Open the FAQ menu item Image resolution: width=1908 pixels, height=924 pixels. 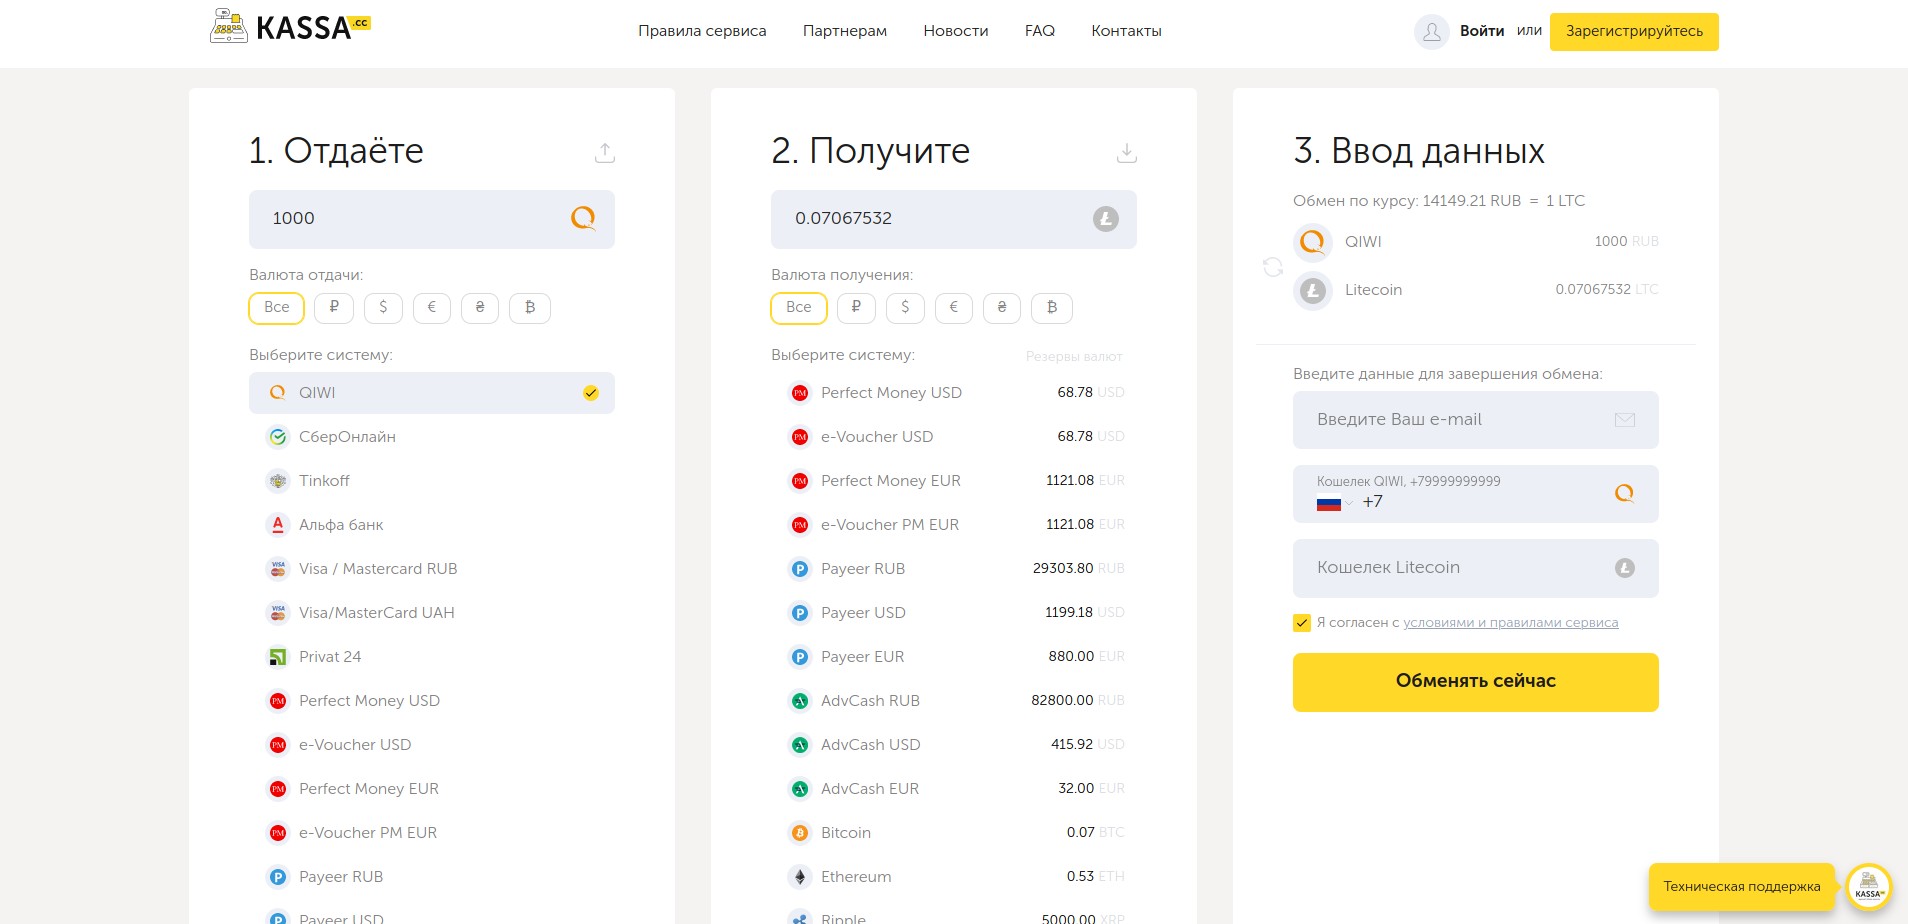[1040, 31]
